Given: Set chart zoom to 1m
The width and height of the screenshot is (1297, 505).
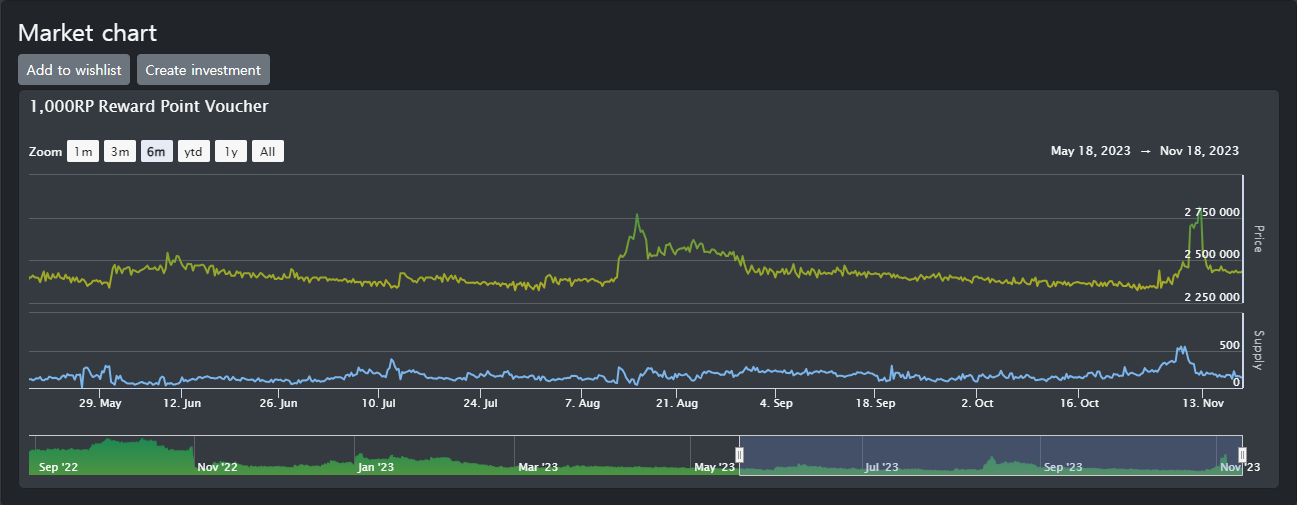Looking at the screenshot, I should (x=83, y=152).
